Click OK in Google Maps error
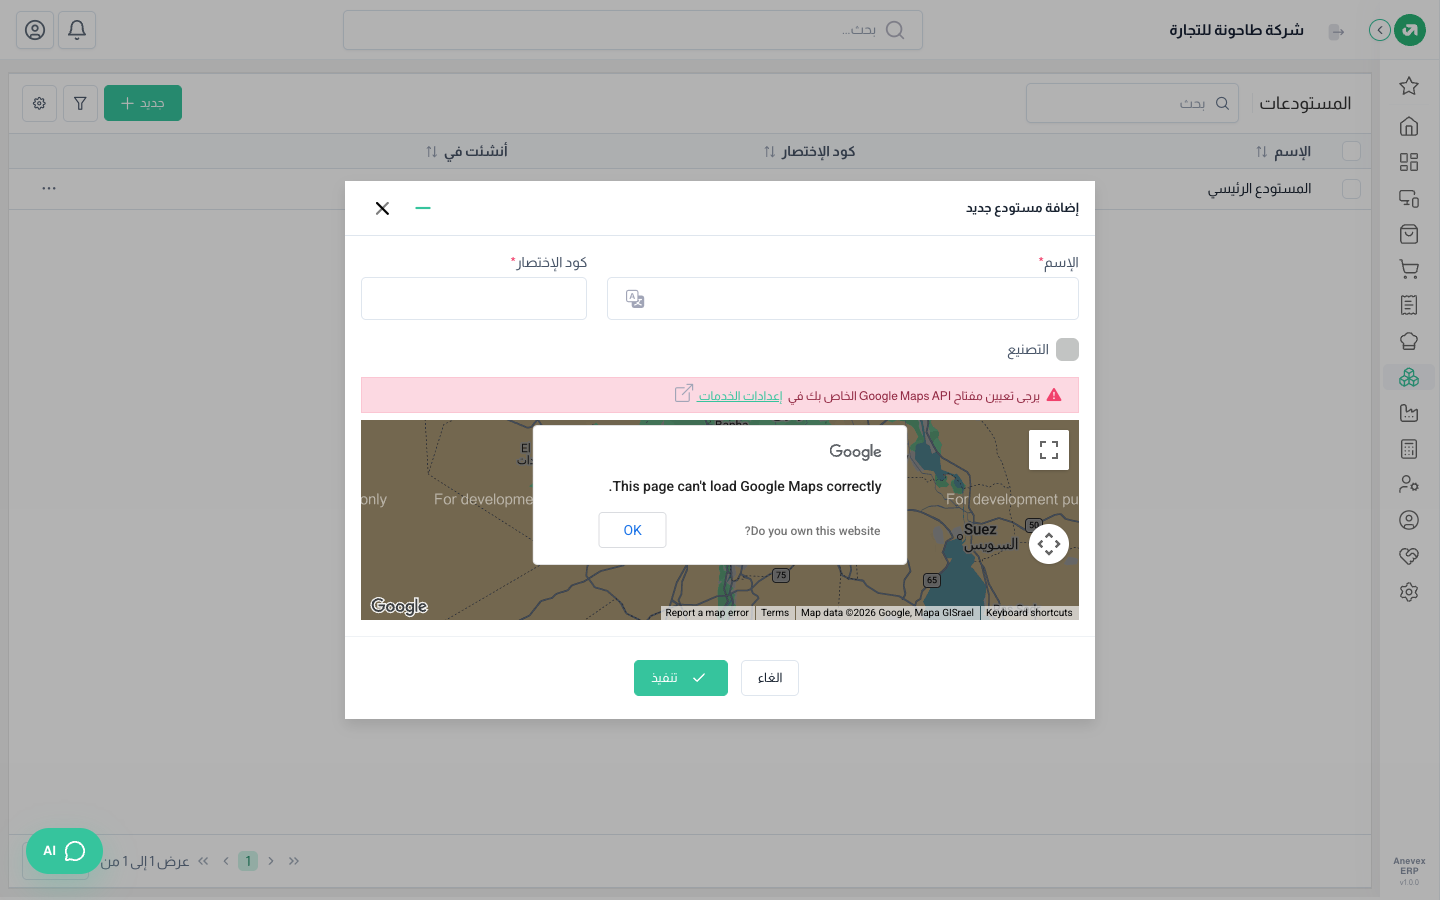The height and width of the screenshot is (900, 1440). point(632,530)
